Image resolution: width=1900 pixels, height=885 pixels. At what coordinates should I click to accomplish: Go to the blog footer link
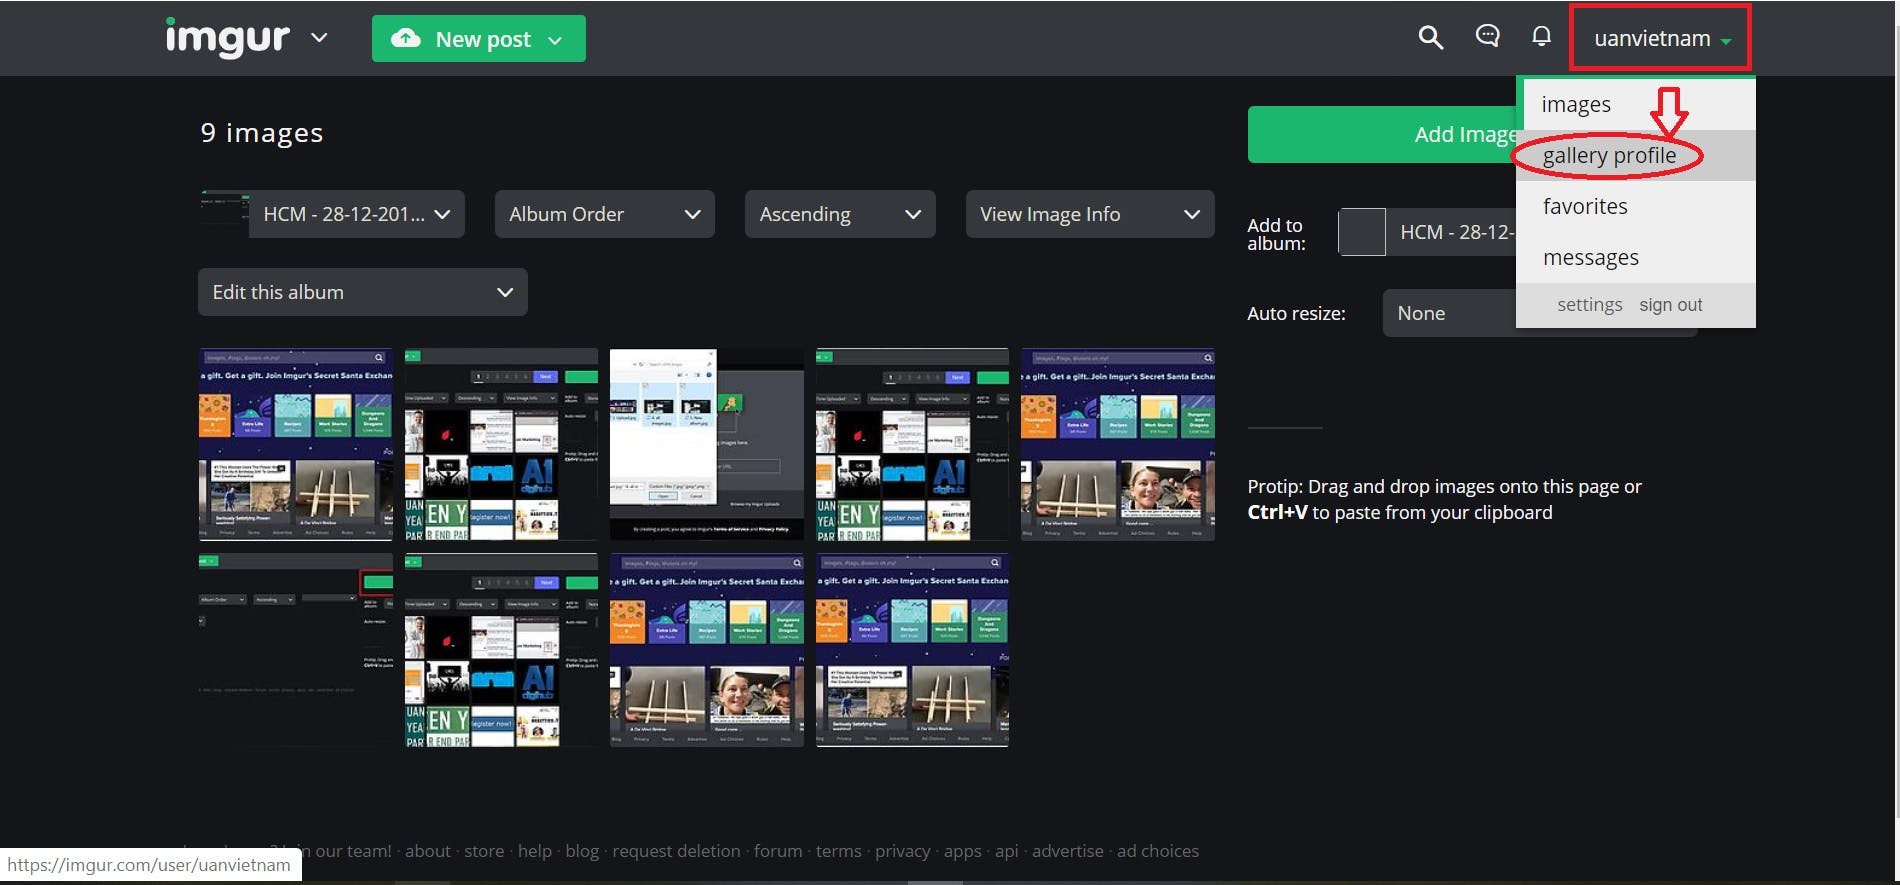pyautogui.click(x=582, y=851)
